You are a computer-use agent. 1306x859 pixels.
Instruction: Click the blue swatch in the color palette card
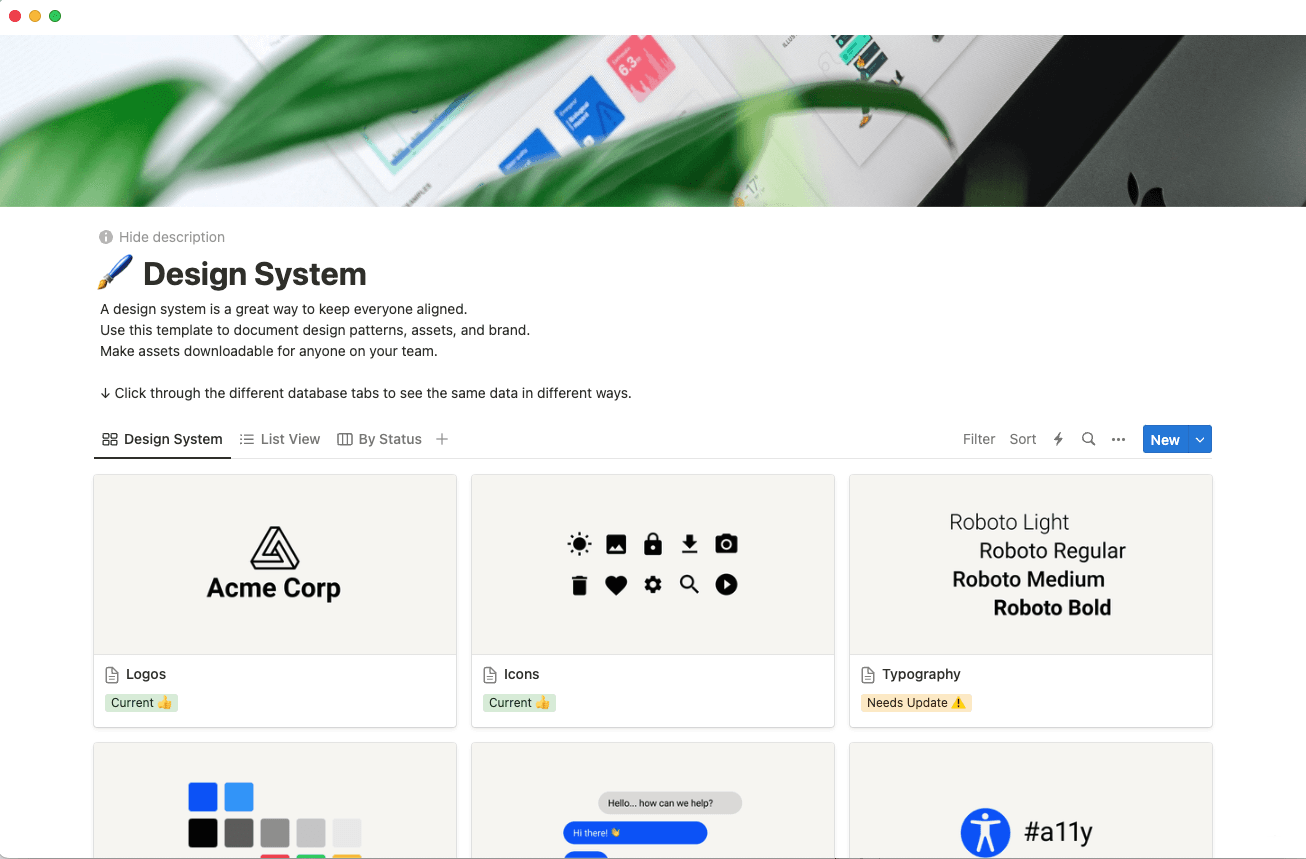tap(203, 797)
